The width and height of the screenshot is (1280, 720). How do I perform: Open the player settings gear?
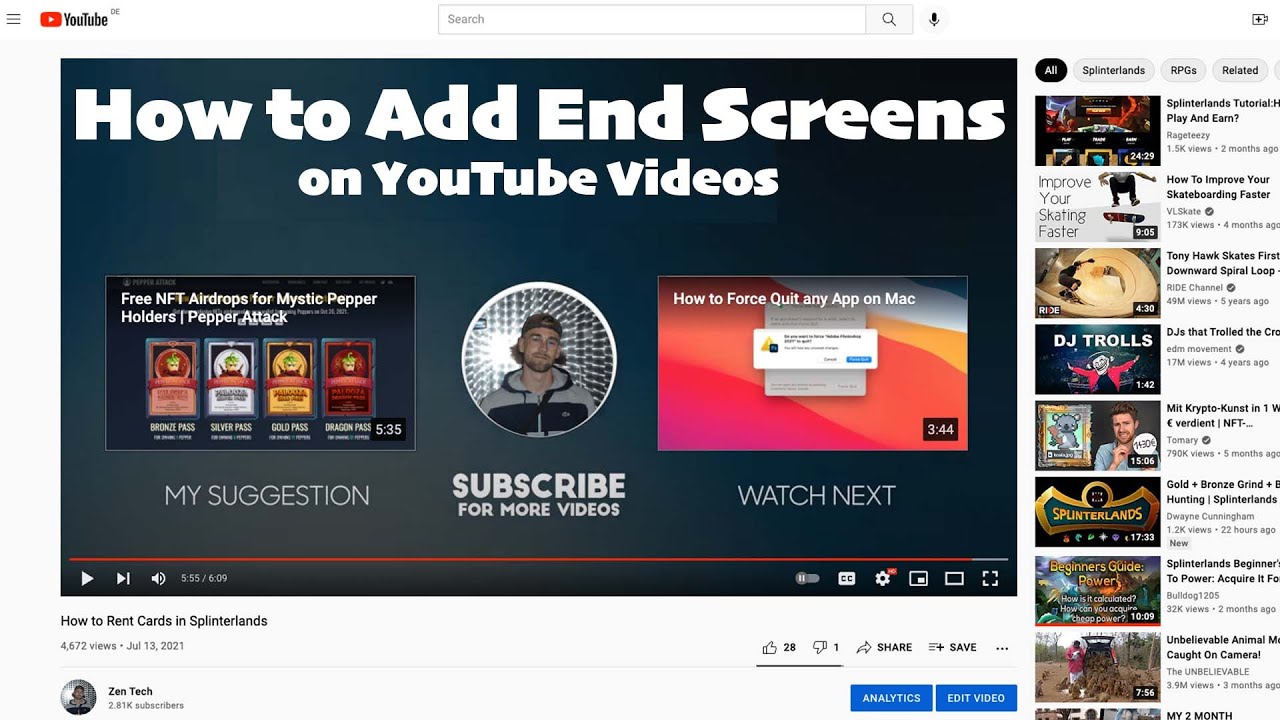[882, 578]
